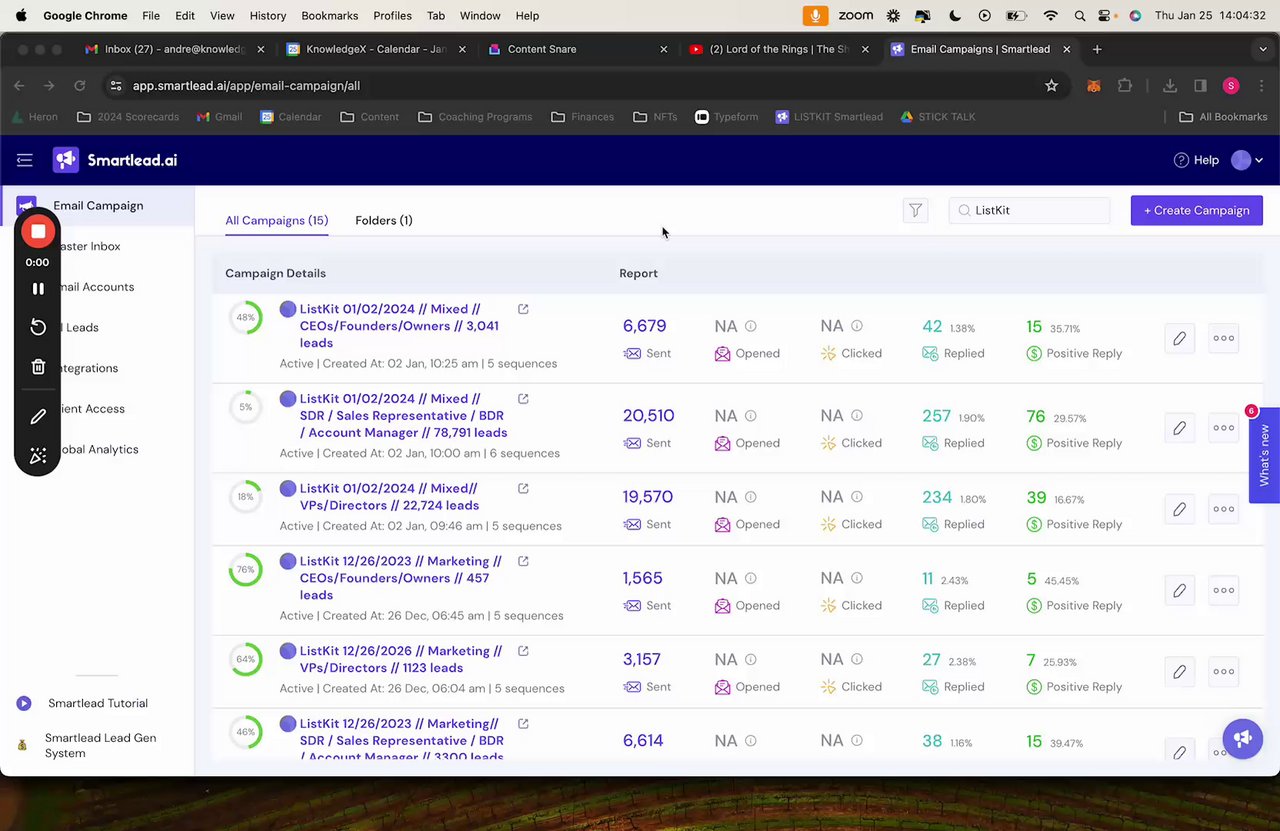Delete the recording with the trash icon
This screenshot has width=1280, height=831.
[x=38, y=367]
